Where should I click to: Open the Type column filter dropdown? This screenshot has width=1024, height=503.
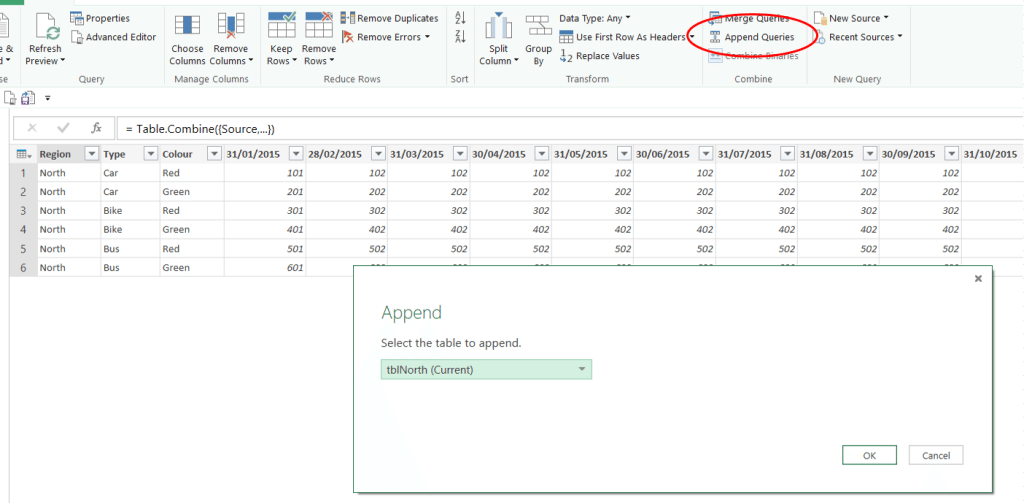[x=151, y=154]
